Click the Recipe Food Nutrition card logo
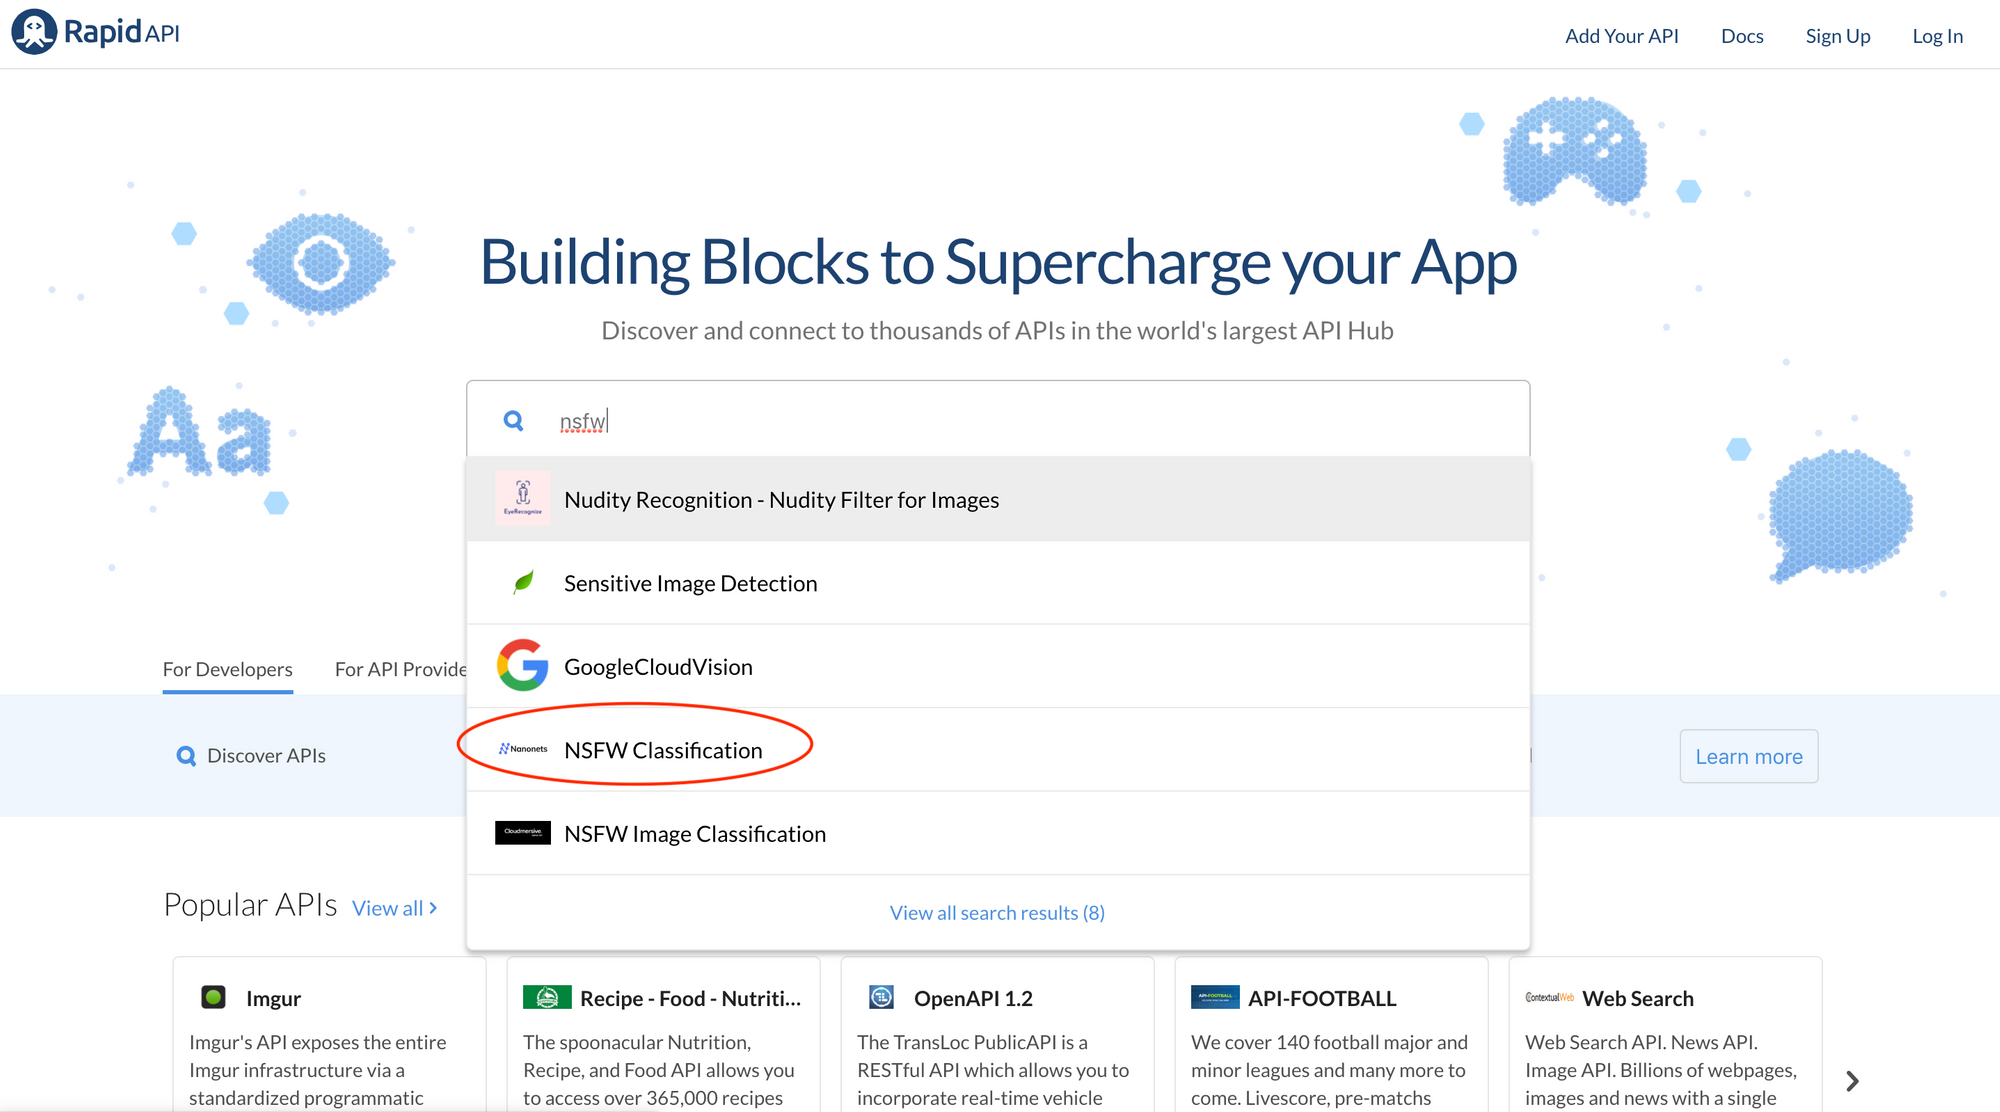Image resolution: width=2000 pixels, height=1112 pixels. tap(547, 997)
